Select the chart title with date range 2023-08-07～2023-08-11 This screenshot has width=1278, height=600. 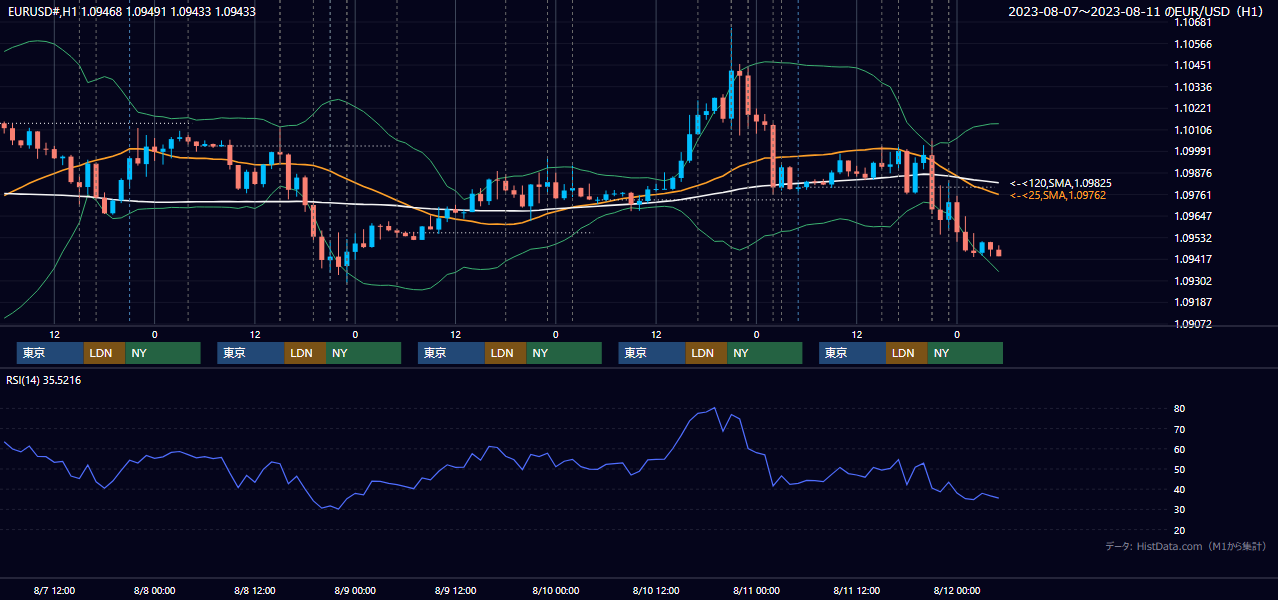pos(1138,12)
